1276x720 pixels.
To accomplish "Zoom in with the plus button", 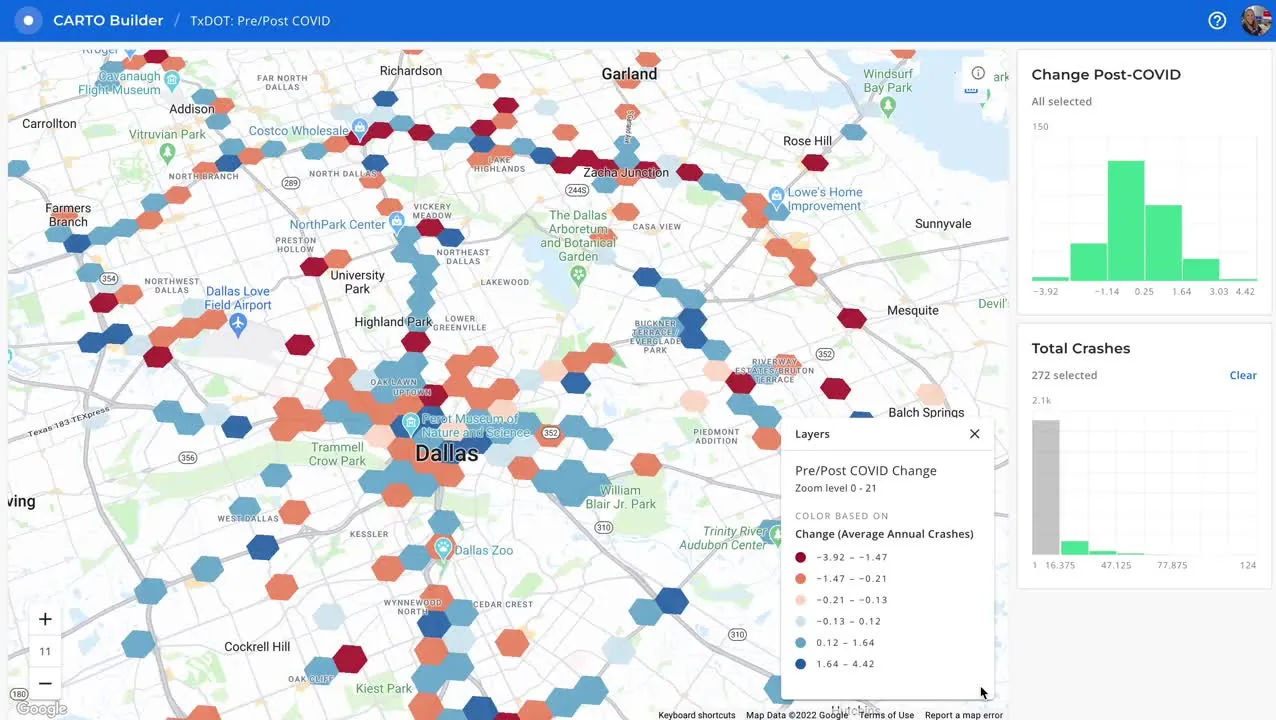I will click(45, 619).
